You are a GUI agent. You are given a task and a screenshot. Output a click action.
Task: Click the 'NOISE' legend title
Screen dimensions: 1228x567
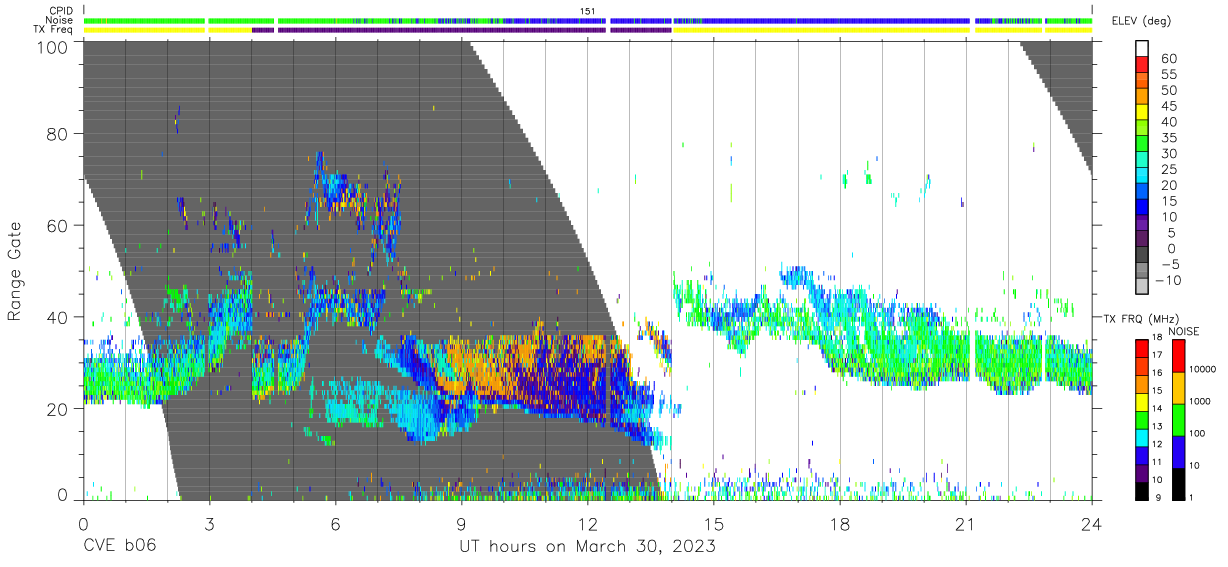click(x=1184, y=331)
